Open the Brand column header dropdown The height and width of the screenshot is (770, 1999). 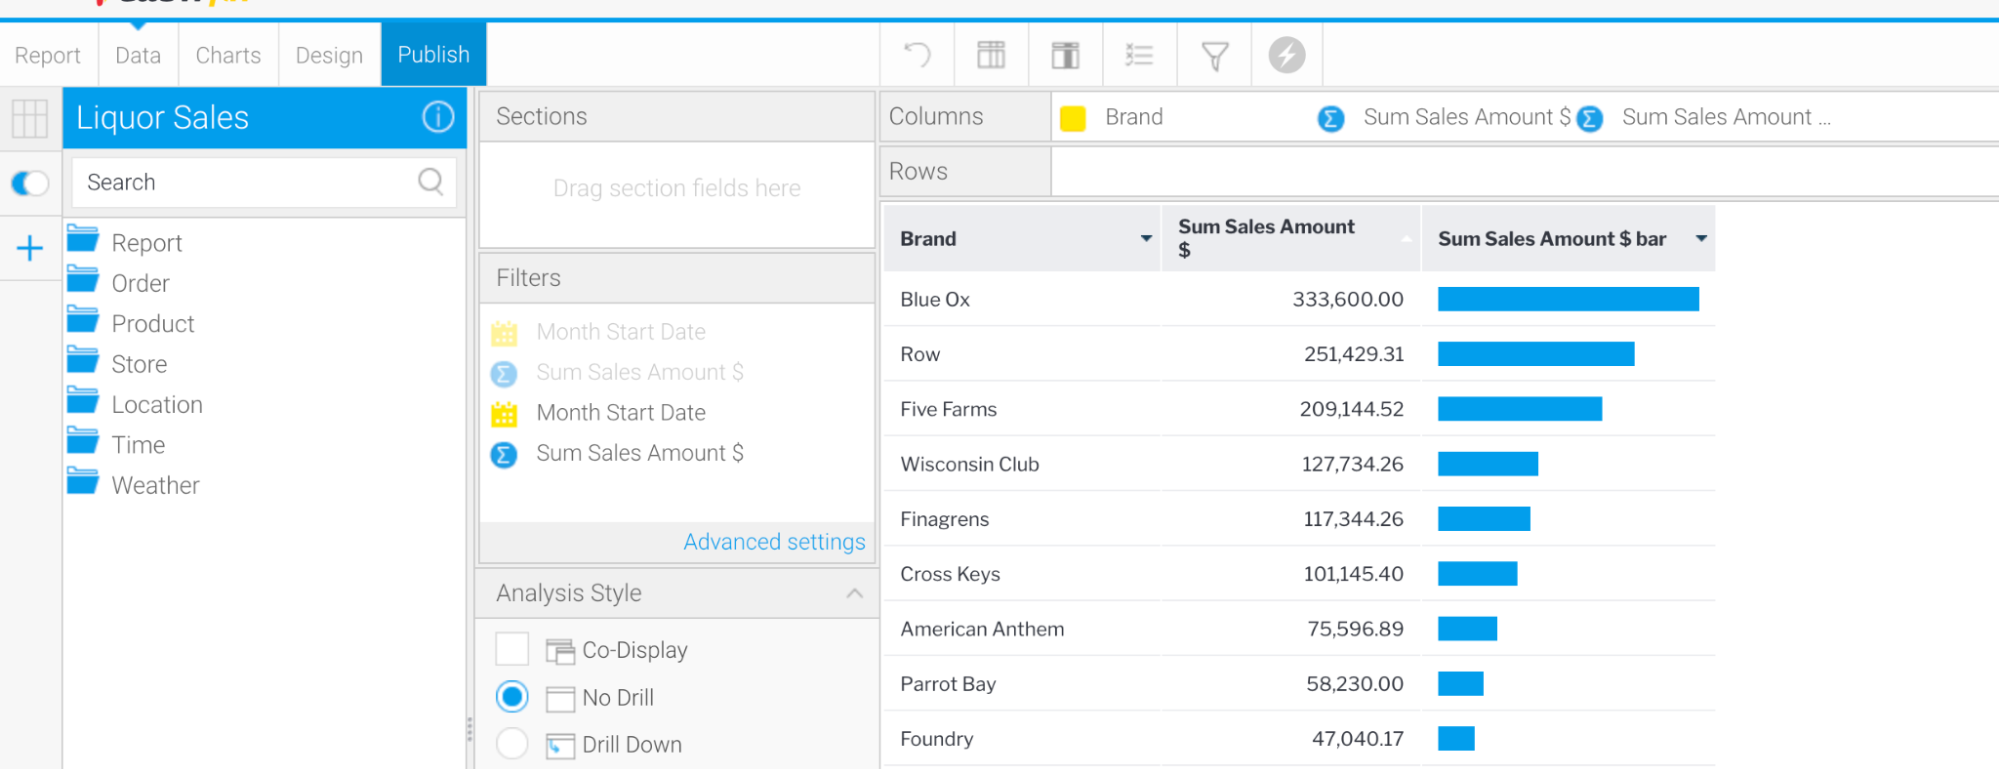click(x=1146, y=238)
